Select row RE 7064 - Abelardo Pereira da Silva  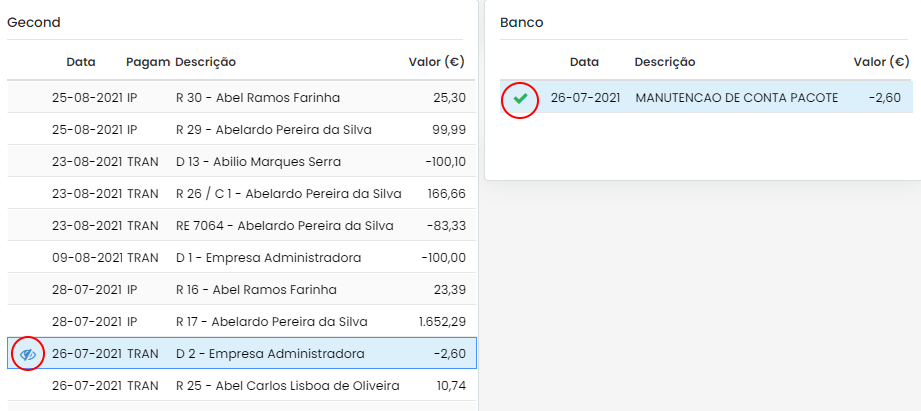(242, 225)
